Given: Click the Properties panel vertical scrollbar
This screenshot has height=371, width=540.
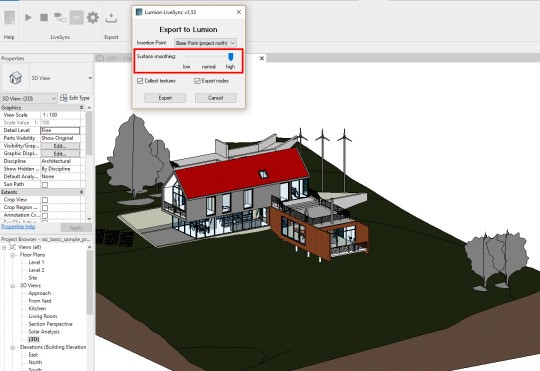Looking at the screenshot, I should (89, 133).
